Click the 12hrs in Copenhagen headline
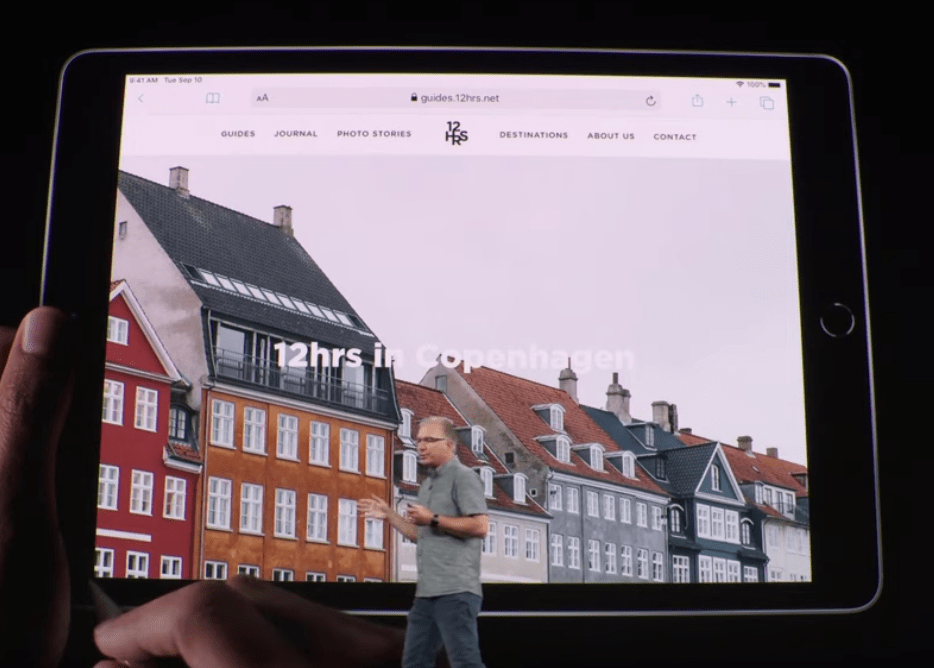Image resolution: width=934 pixels, height=668 pixels. click(454, 356)
